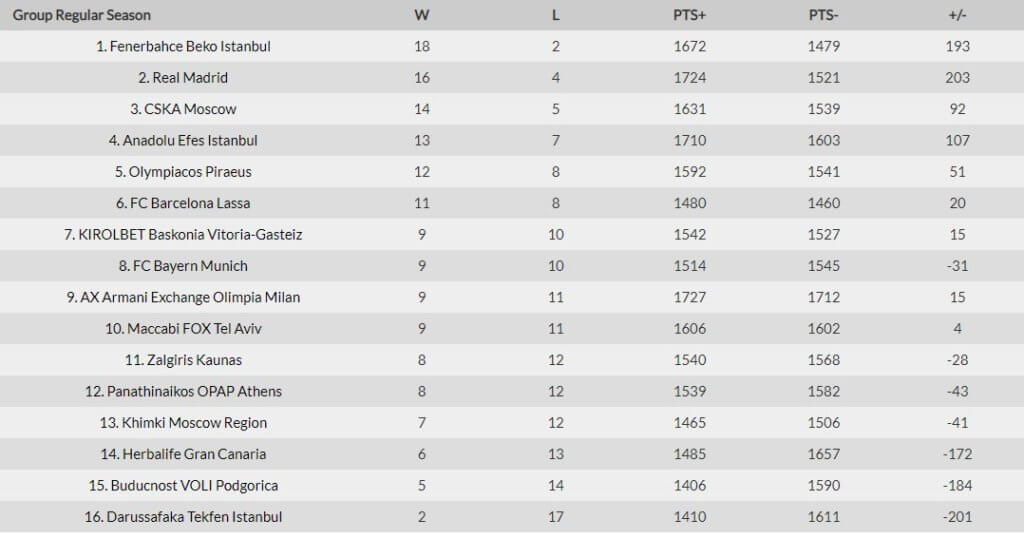The image size is (1024, 539).
Task: Click the PTS- column header
Action: tap(824, 15)
